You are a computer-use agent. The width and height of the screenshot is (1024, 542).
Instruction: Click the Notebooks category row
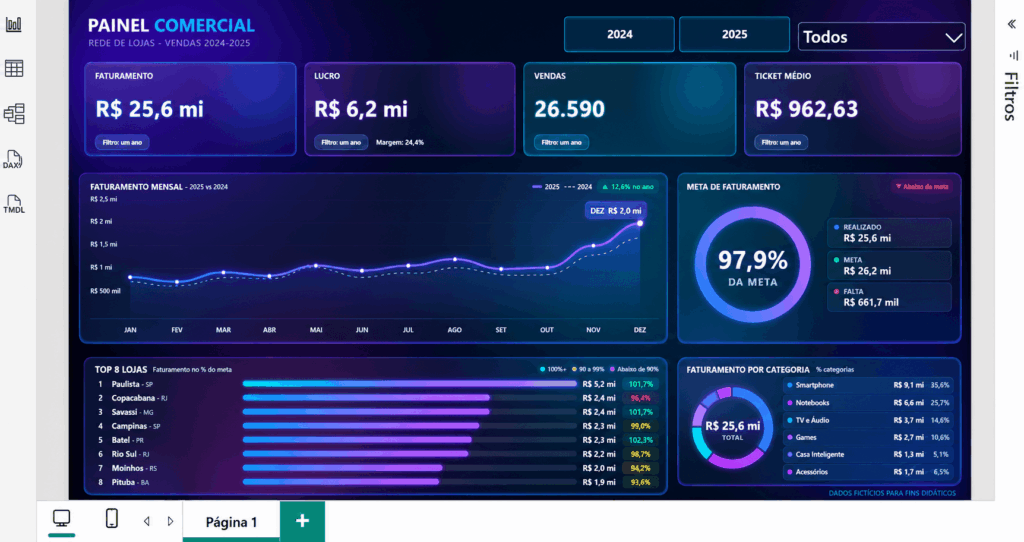pos(868,403)
